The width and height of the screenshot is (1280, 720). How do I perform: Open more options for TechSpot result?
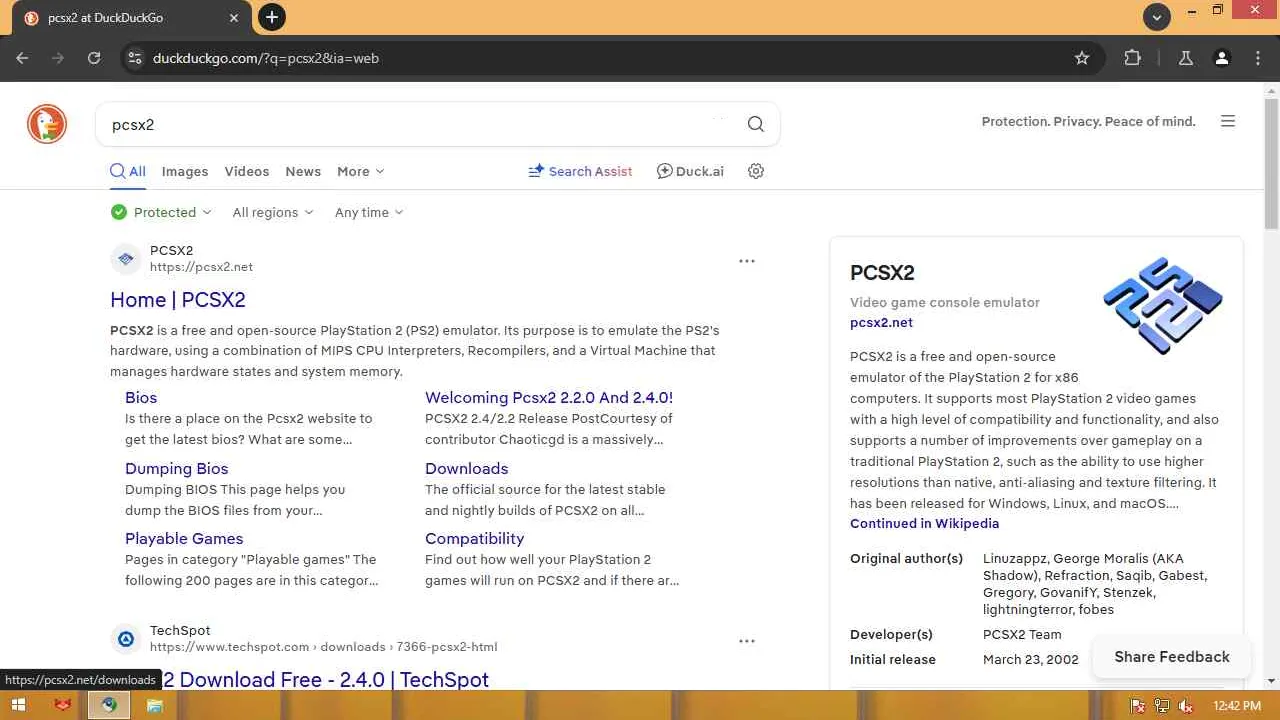pyautogui.click(x=747, y=641)
